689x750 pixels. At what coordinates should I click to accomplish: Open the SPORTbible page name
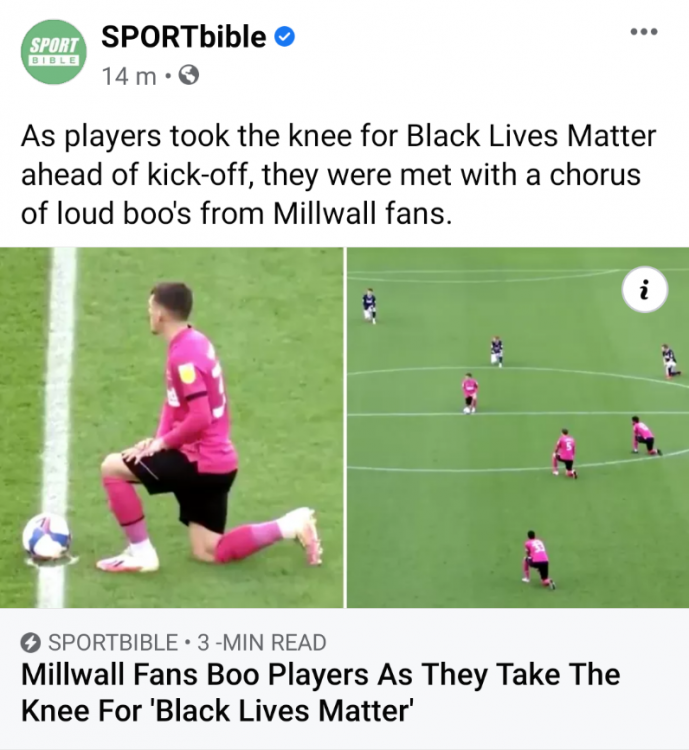[x=184, y=37]
